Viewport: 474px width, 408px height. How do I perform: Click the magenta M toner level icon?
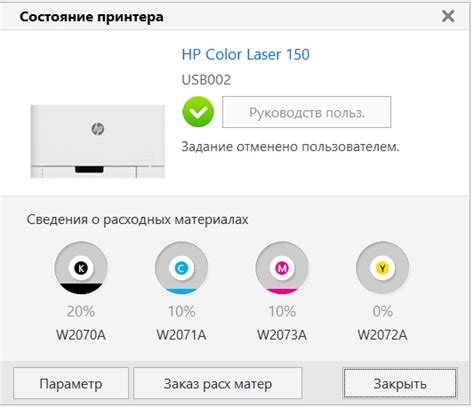[282, 268]
